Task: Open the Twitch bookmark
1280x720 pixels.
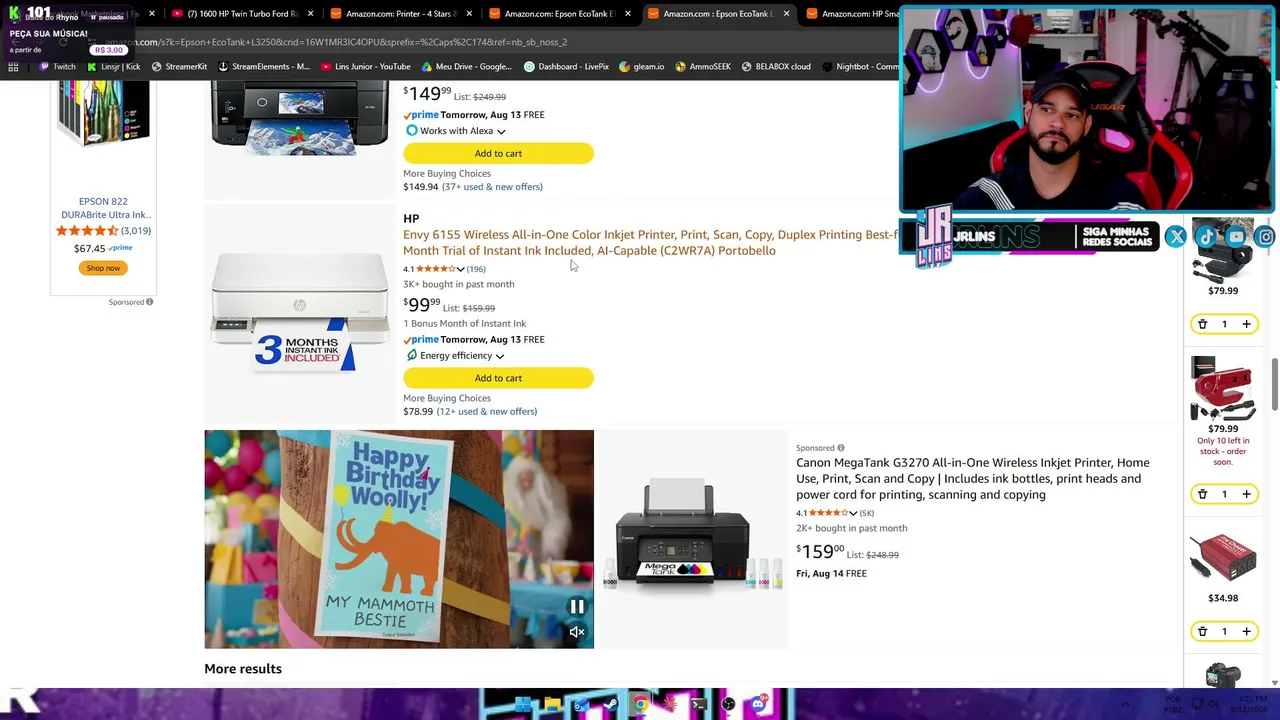Action: pos(57,67)
